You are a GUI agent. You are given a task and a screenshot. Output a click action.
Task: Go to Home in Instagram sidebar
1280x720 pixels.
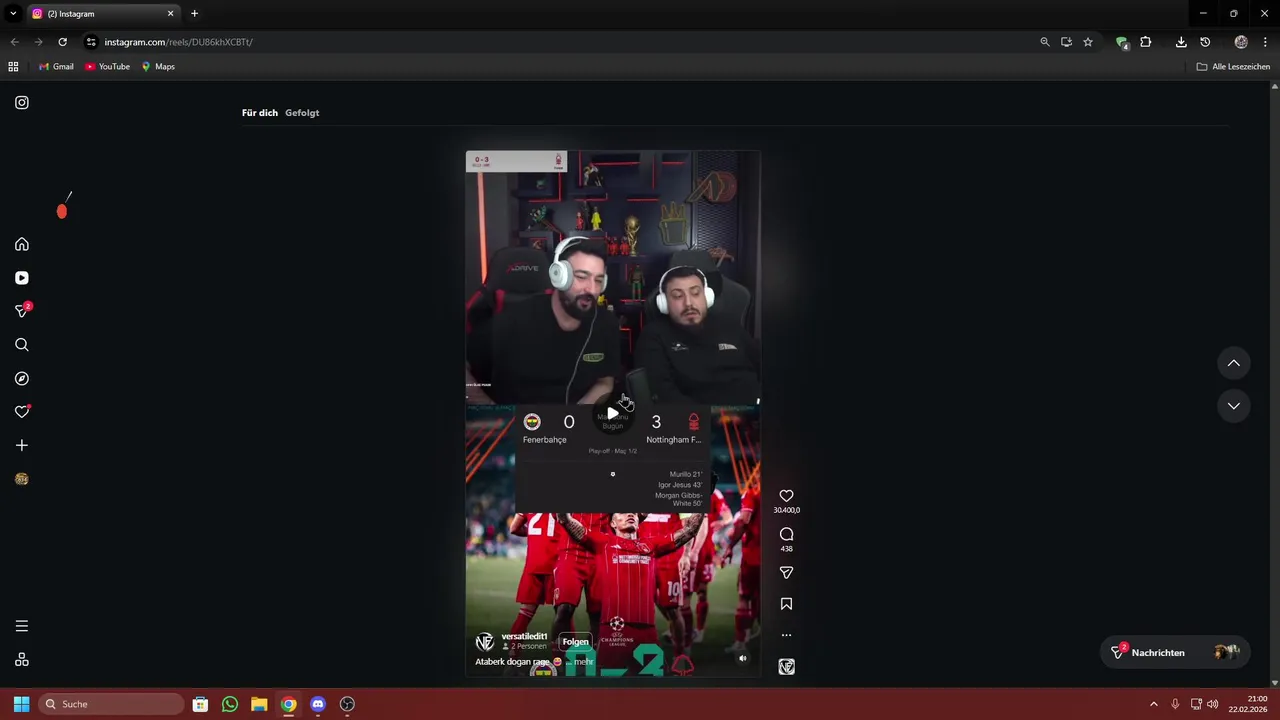(22, 244)
